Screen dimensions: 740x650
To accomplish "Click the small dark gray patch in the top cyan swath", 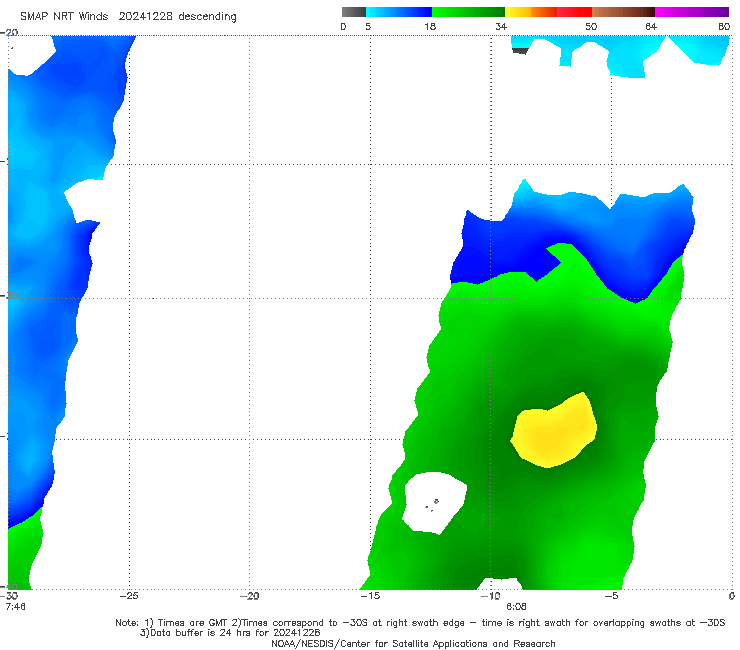I will click(520, 51).
